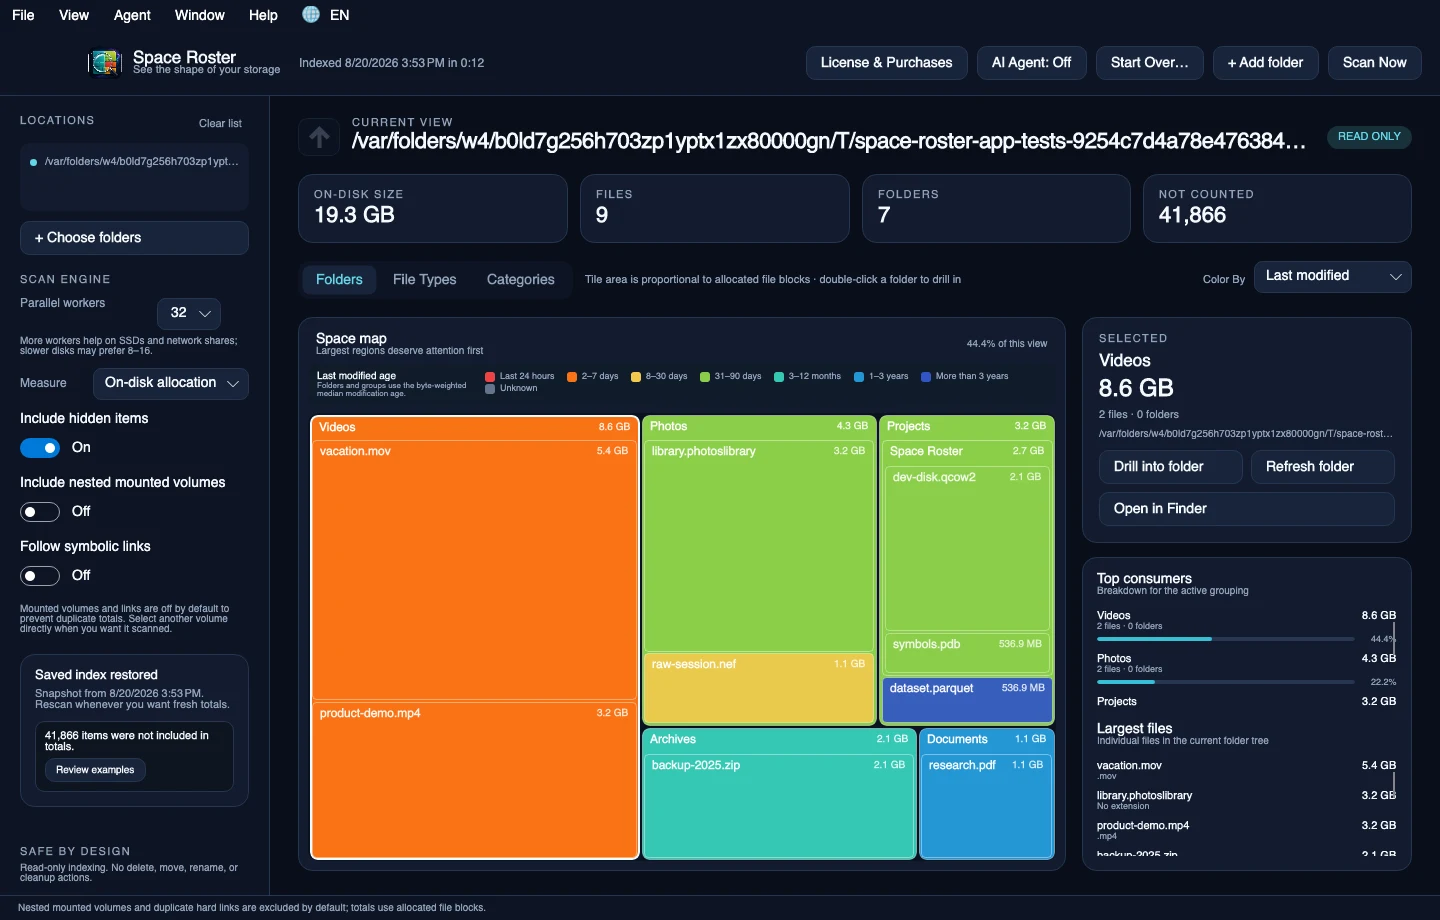Click the Videos folder header in treemap

(x=474, y=427)
